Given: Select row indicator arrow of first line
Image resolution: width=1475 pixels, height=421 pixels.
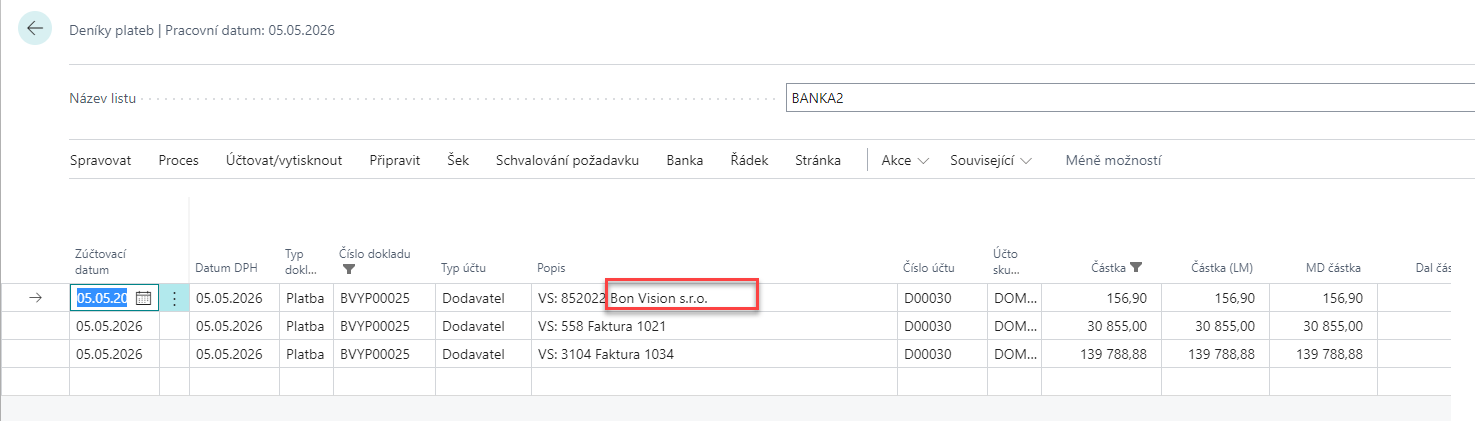Looking at the screenshot, I should pos(36,298).
